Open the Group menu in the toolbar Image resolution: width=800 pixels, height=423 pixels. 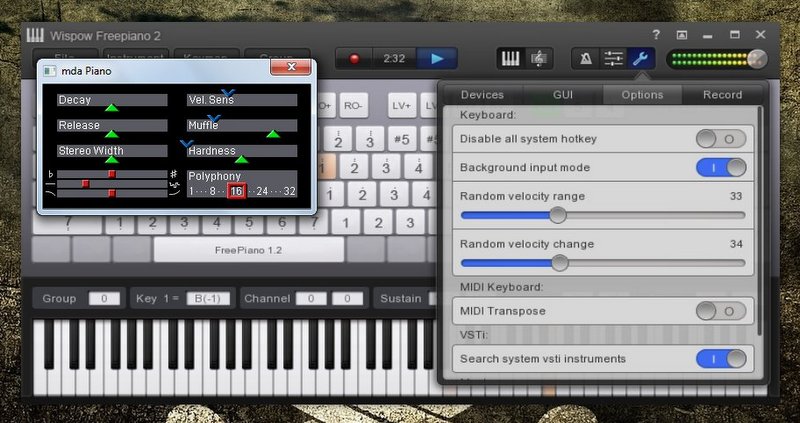pos(277,55)
